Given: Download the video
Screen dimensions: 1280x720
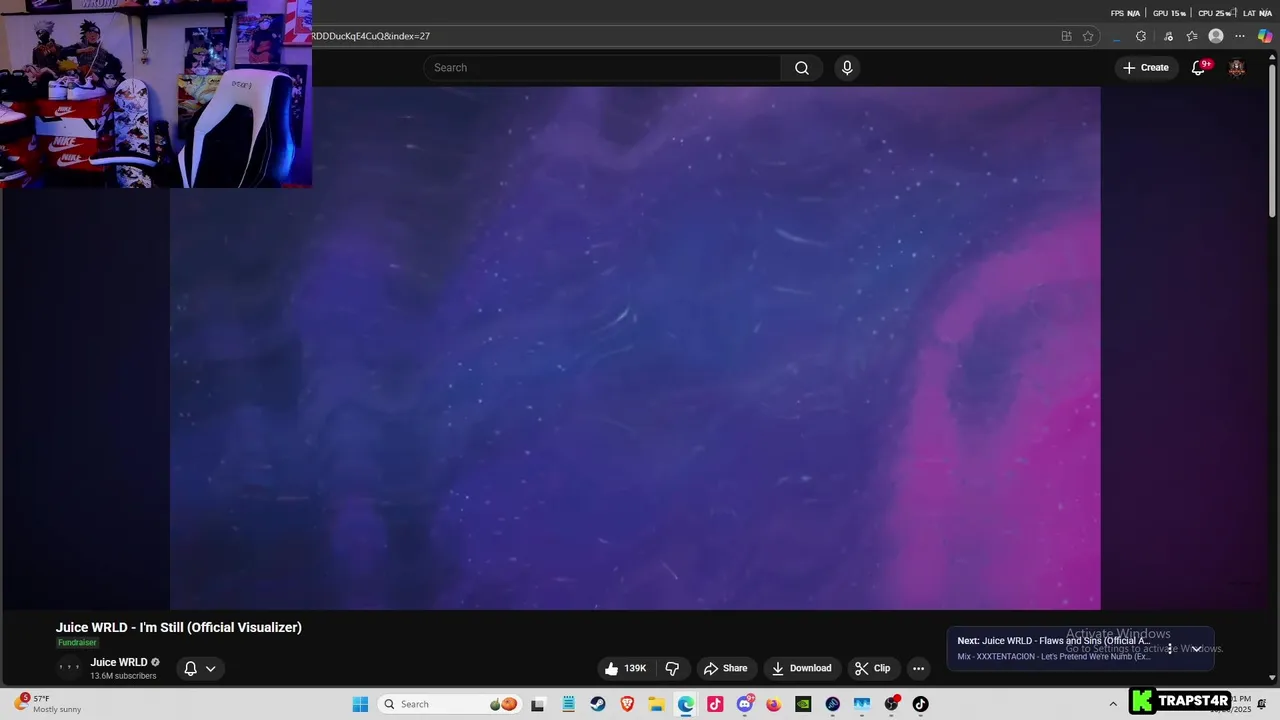Looking at the screenshot, I should (x=801, y=668).
